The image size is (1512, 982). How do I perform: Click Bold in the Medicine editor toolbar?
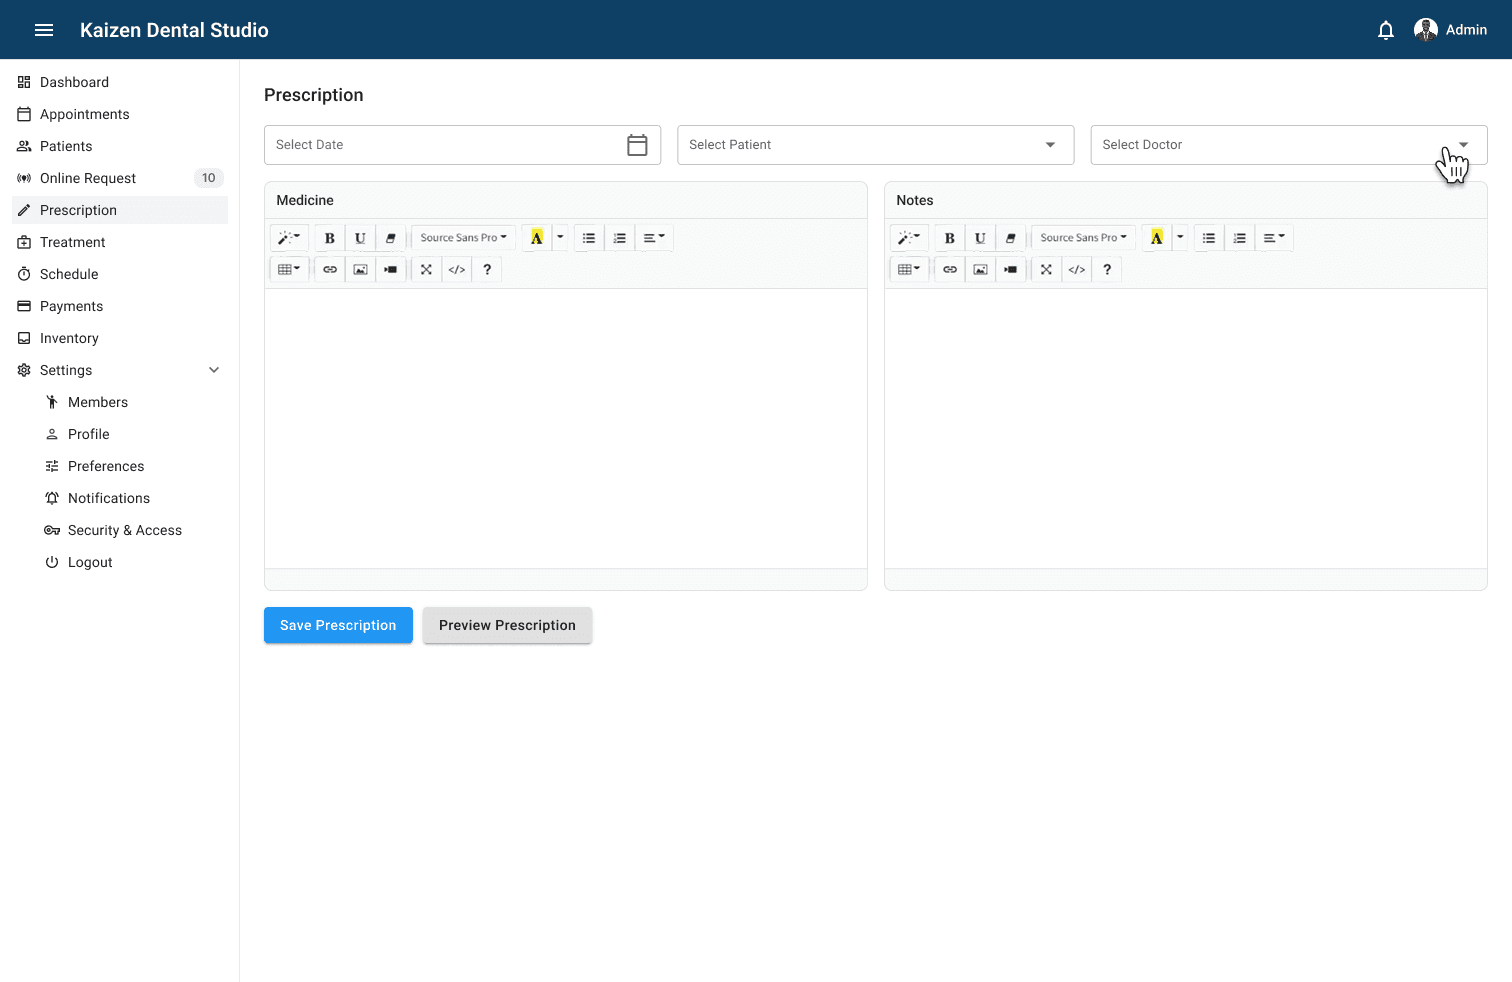pyautogui.click(x=329, y=238)
